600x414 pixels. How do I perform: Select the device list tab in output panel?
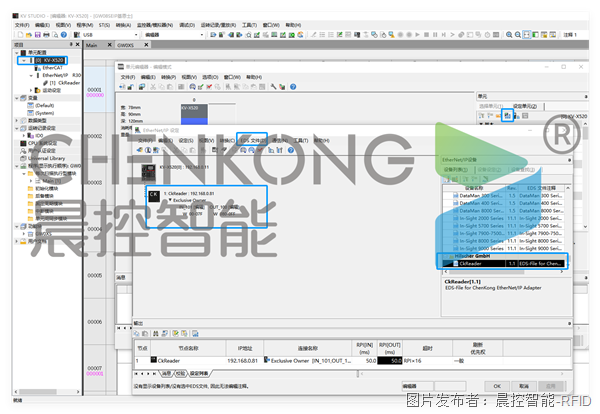pyautogui.click(x=199, y=373)
